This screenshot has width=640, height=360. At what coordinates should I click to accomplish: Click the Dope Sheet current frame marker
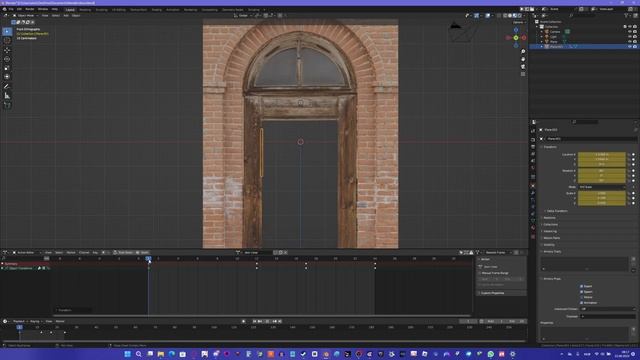(x=149, y=258)
